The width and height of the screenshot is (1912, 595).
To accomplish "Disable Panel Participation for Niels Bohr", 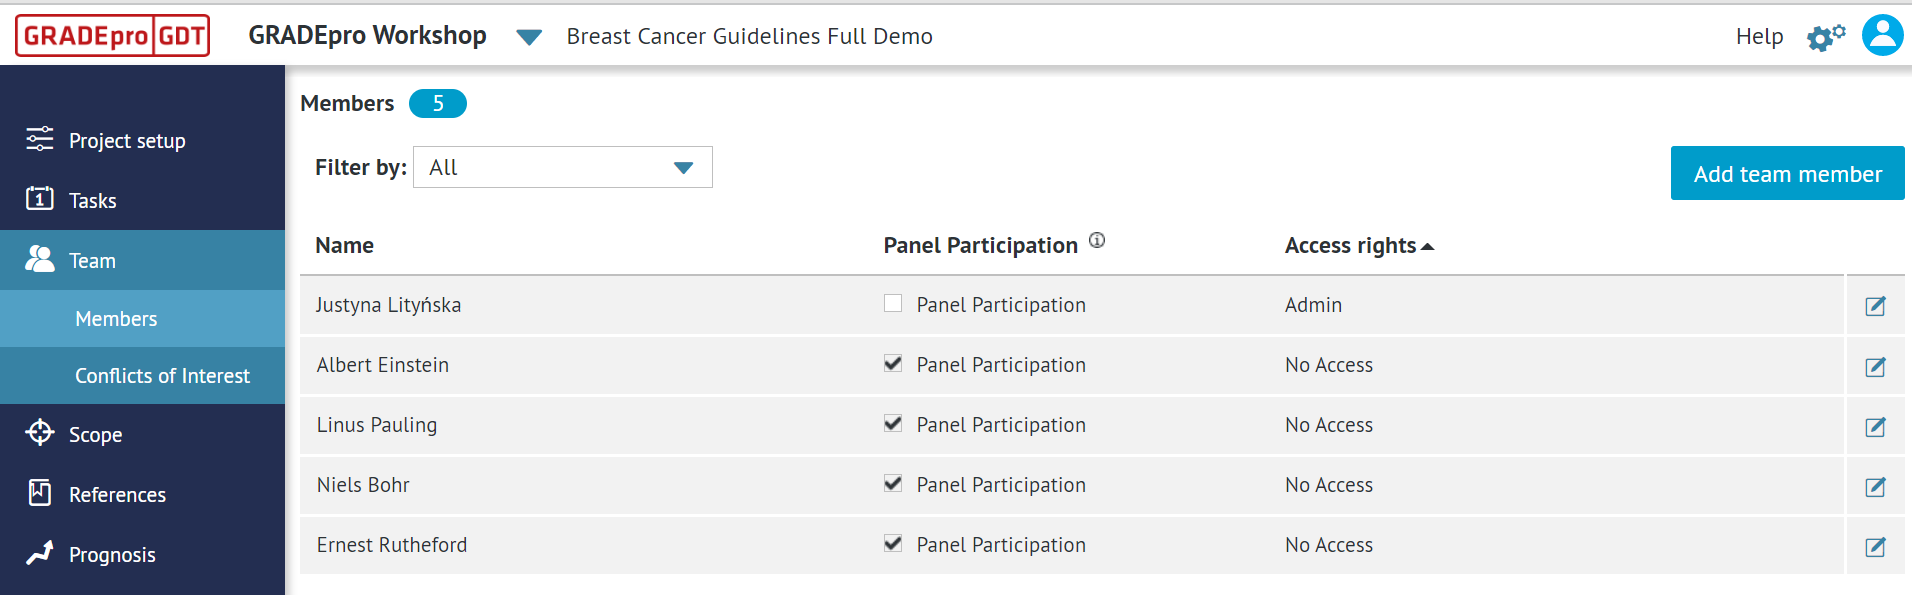I will tap(892, 483).
